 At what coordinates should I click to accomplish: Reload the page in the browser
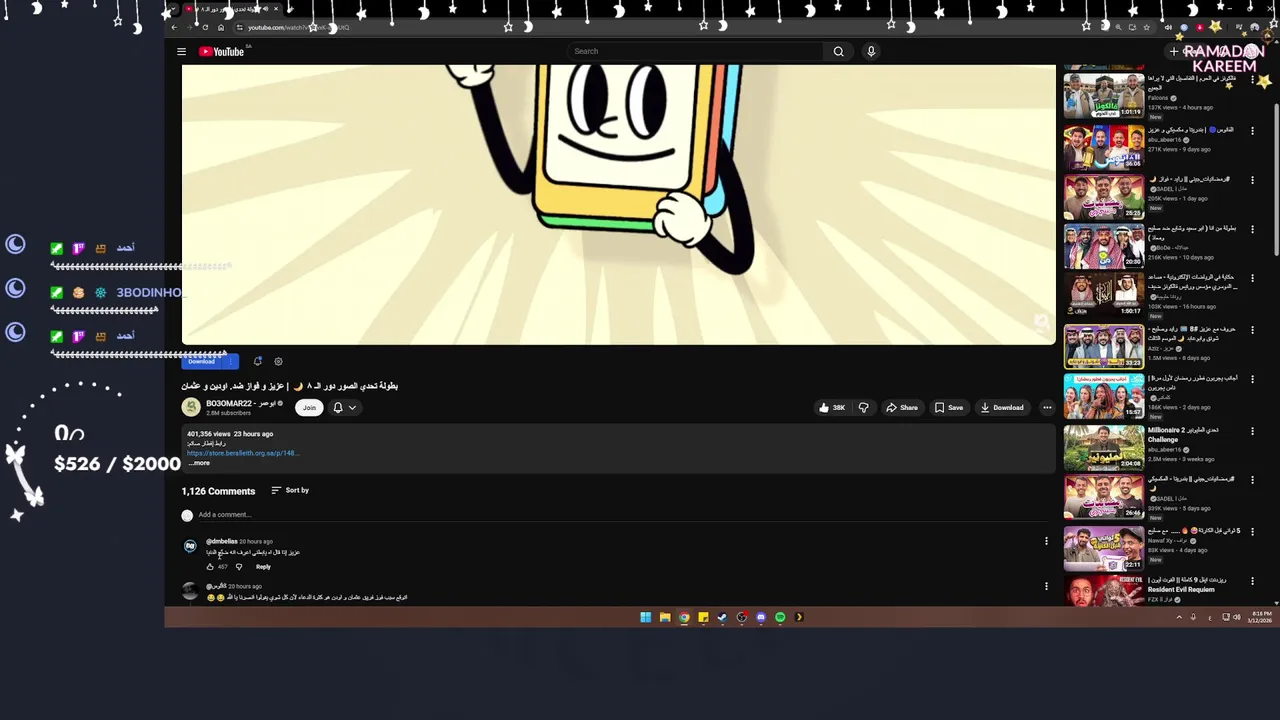(205, 27)
